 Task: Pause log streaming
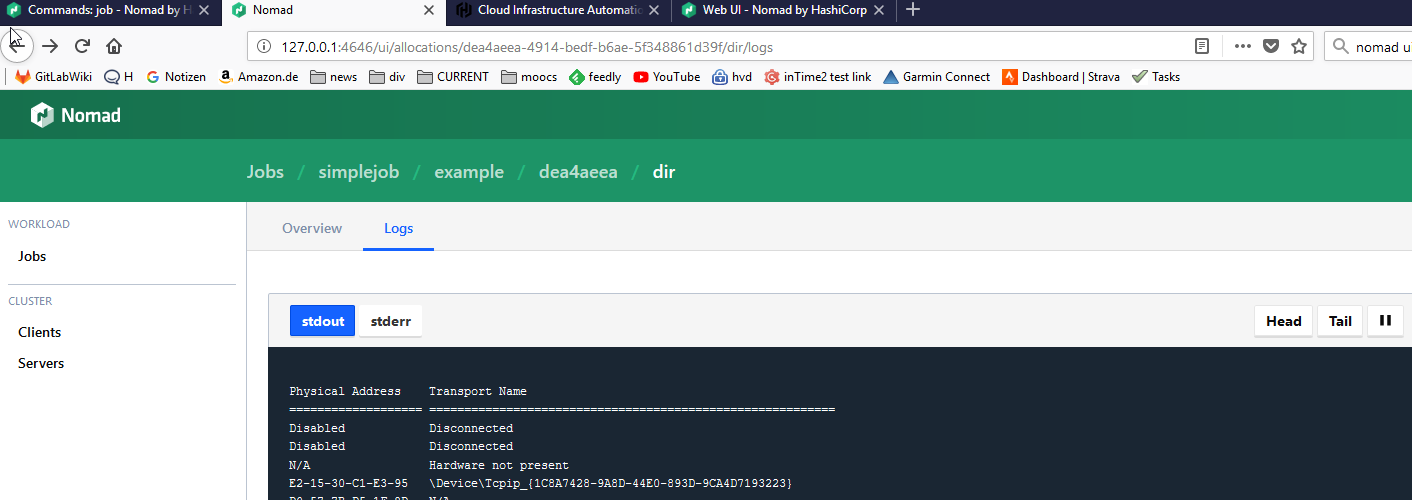point(1385,321)
